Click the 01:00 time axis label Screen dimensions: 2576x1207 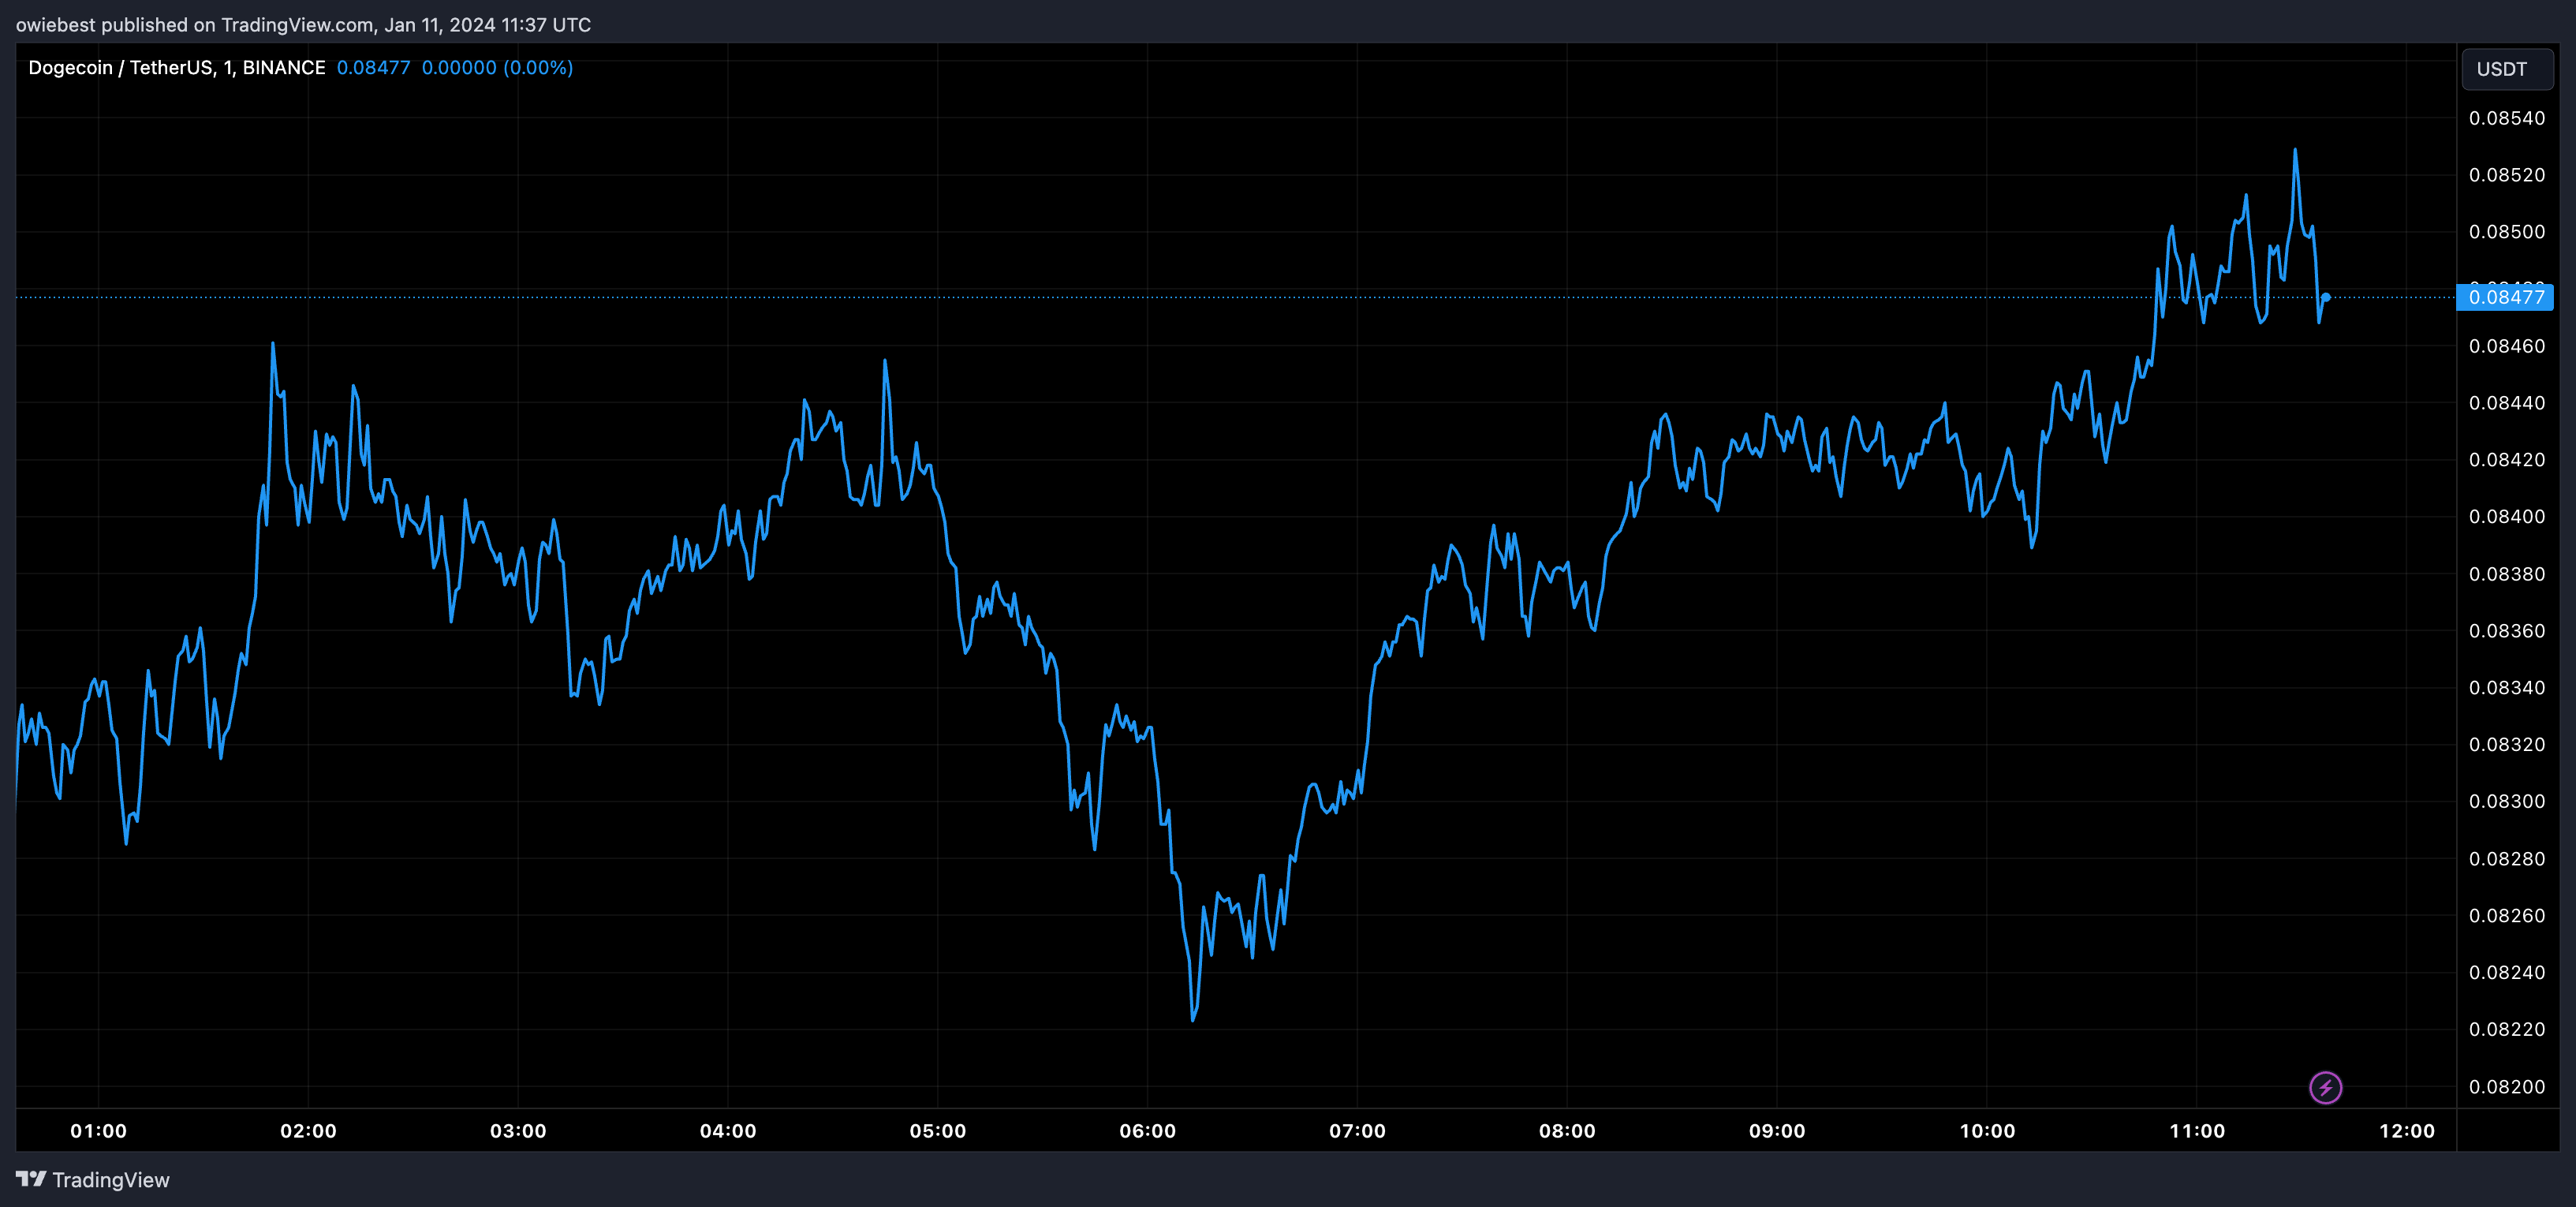coord(99,1131)
